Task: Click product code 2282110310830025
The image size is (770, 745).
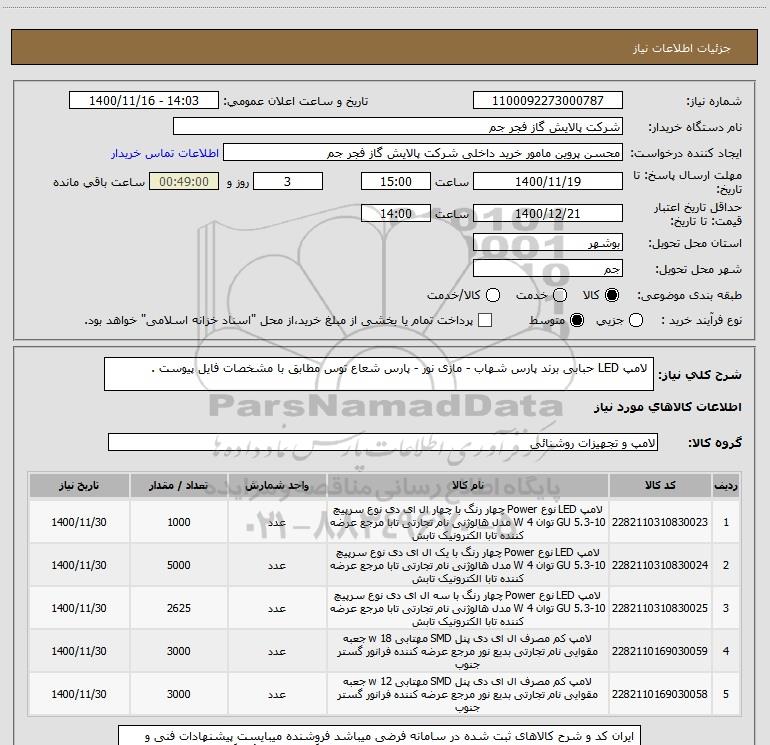Action: 660,608
